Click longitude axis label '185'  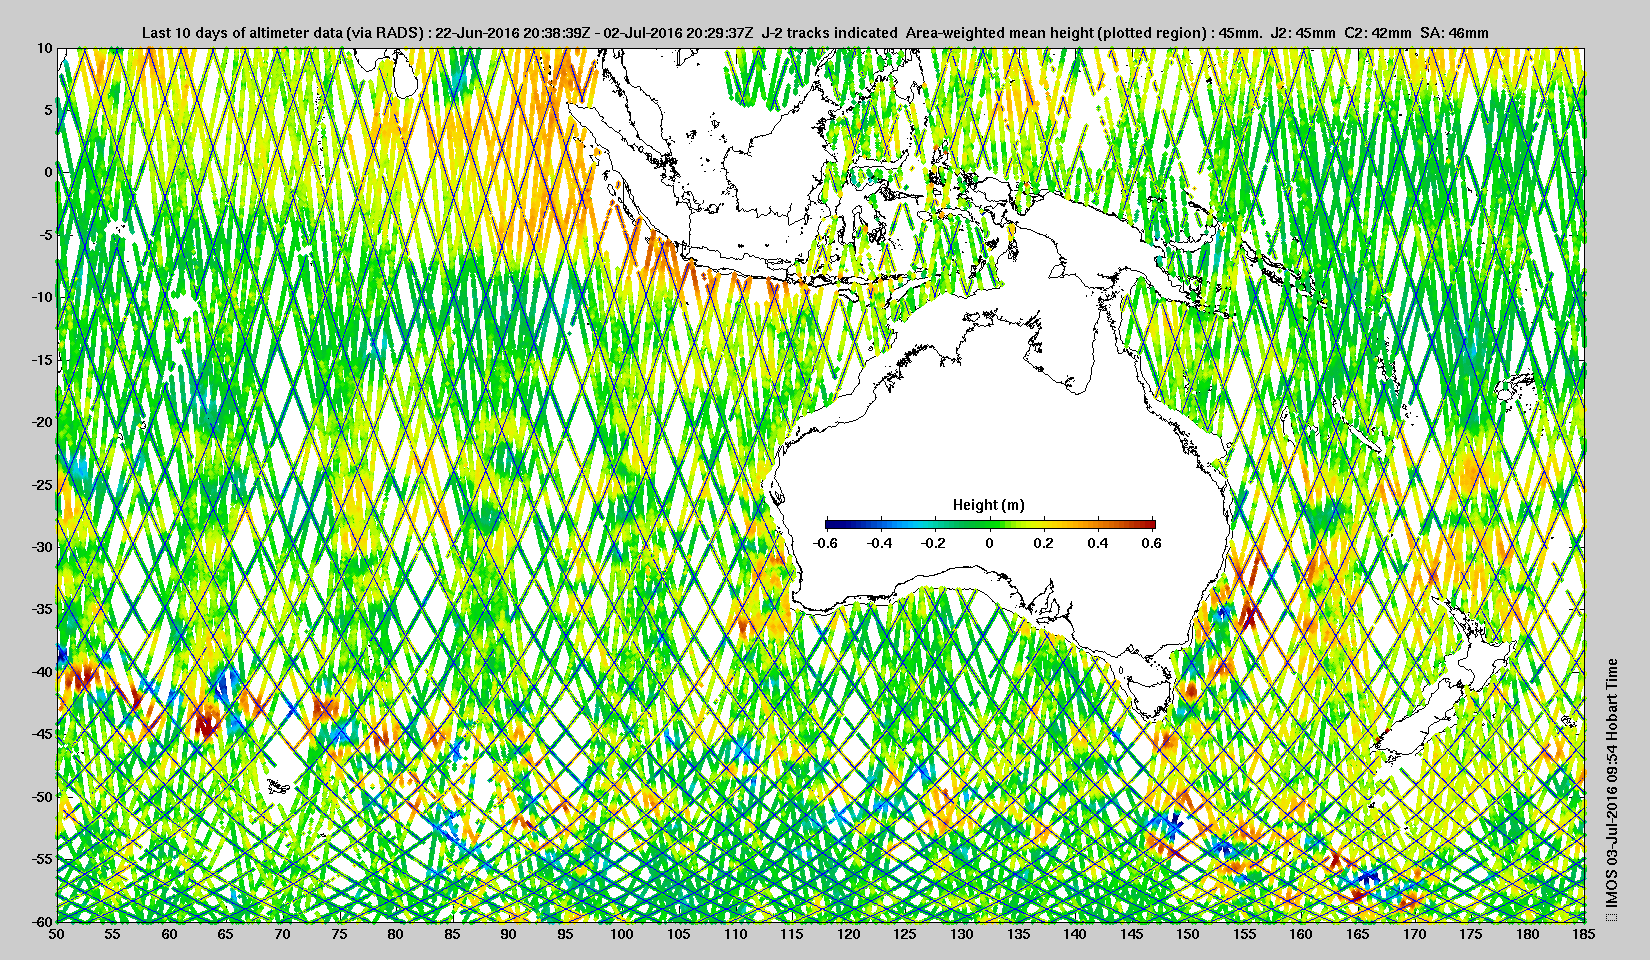coord(1585,934)
